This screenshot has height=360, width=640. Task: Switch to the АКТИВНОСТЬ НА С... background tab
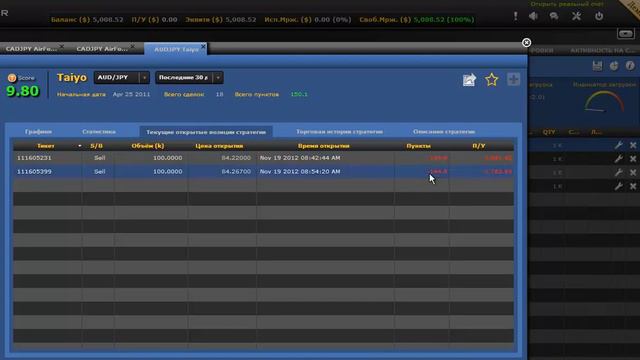(603, 50)
